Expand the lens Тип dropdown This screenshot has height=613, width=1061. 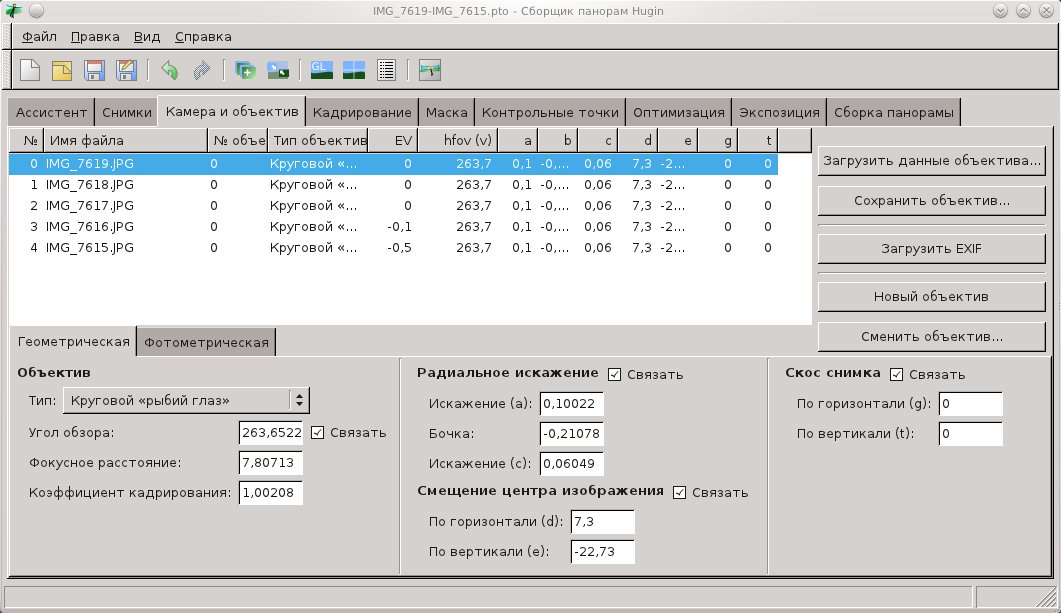[x=186, y=401]
